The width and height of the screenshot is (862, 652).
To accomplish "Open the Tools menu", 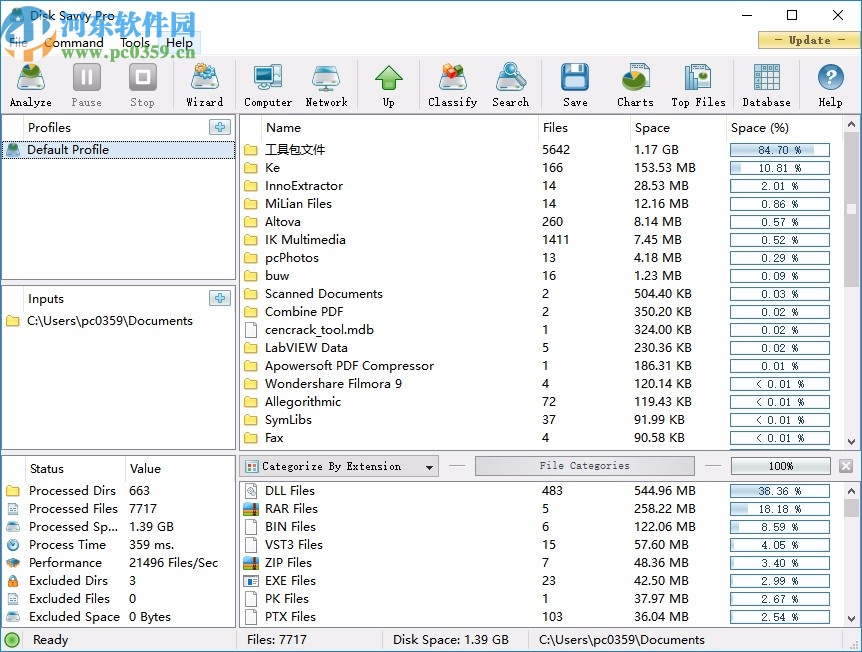I will pyautogui.click(x=132, y=43).
